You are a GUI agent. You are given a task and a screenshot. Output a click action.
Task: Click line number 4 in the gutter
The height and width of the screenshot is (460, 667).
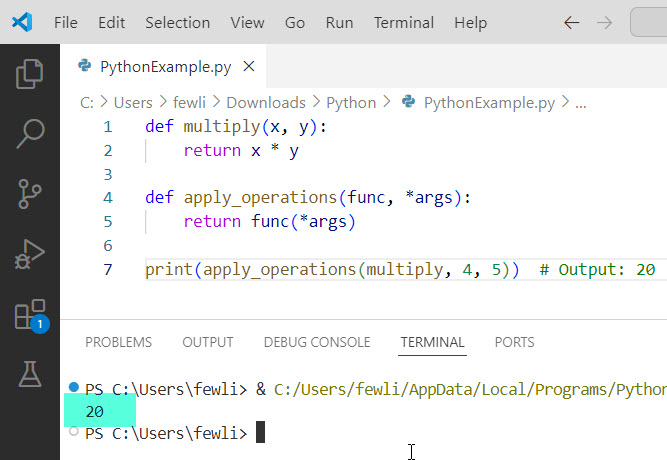point(108,197)
